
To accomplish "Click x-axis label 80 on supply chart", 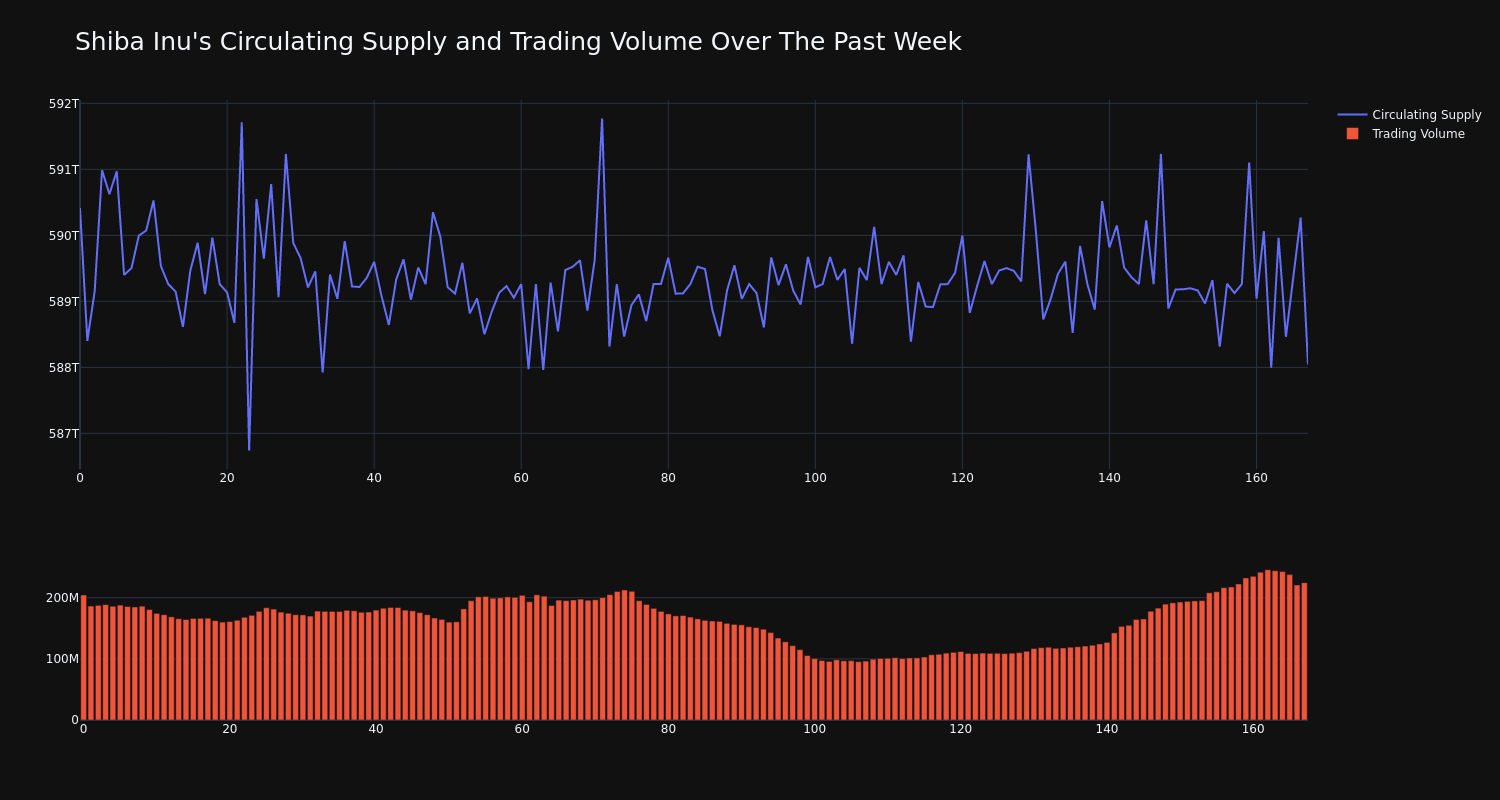I will pos(668,478).
